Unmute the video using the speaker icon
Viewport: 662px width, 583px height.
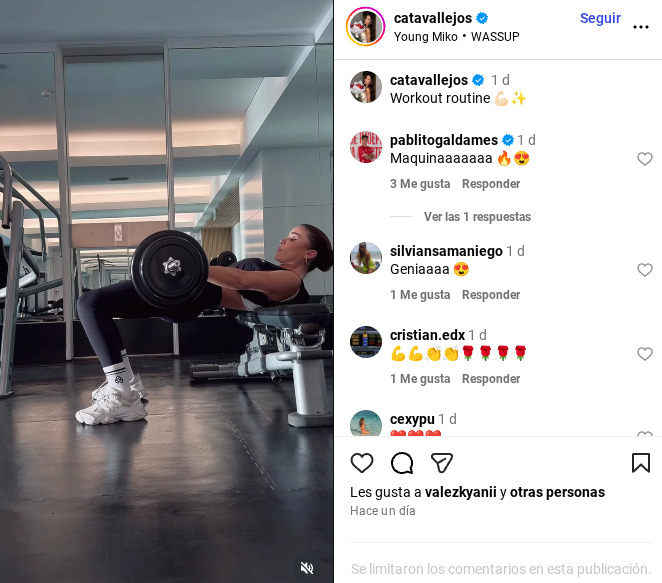pos(307,568)
